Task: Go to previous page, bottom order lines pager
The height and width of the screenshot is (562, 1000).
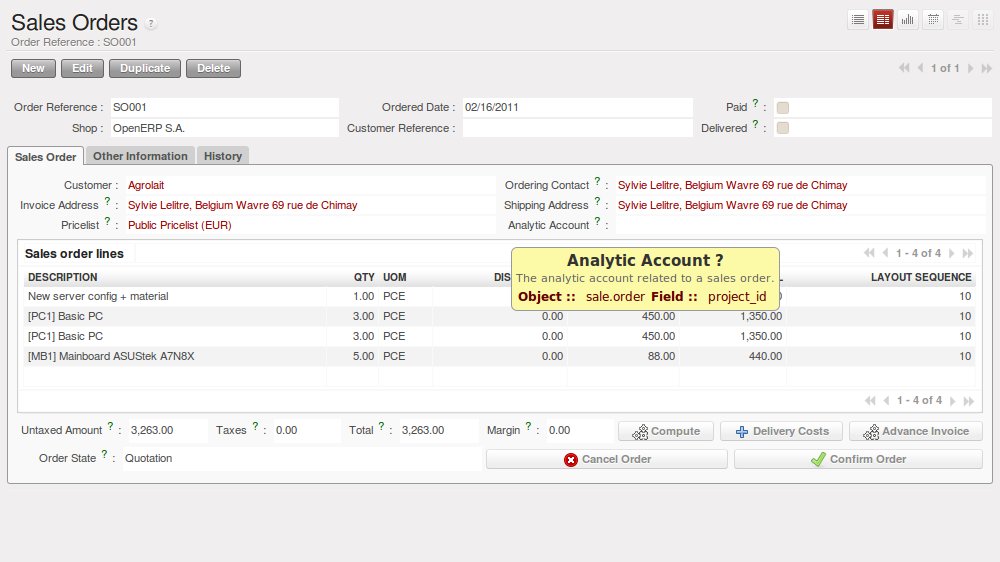Action: coord(886,401)
